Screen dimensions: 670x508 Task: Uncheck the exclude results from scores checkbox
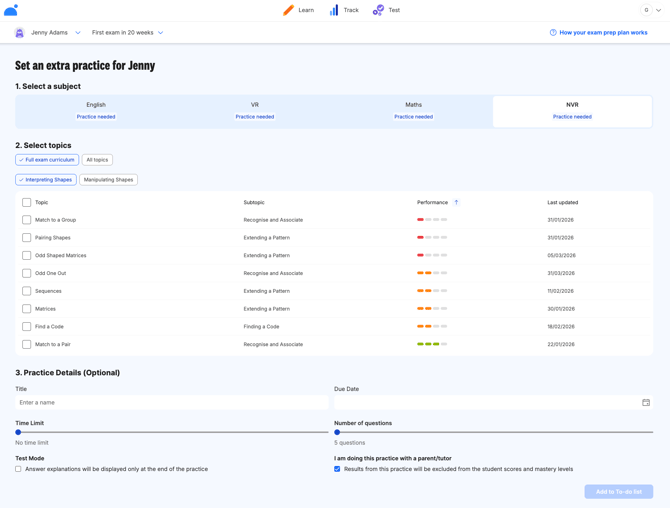tap(337, 469)
